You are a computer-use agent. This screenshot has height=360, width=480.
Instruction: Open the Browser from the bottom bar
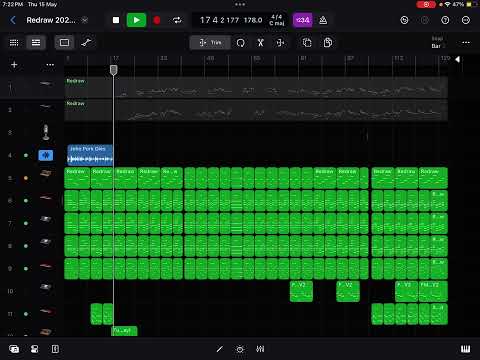tap(14, 349)
